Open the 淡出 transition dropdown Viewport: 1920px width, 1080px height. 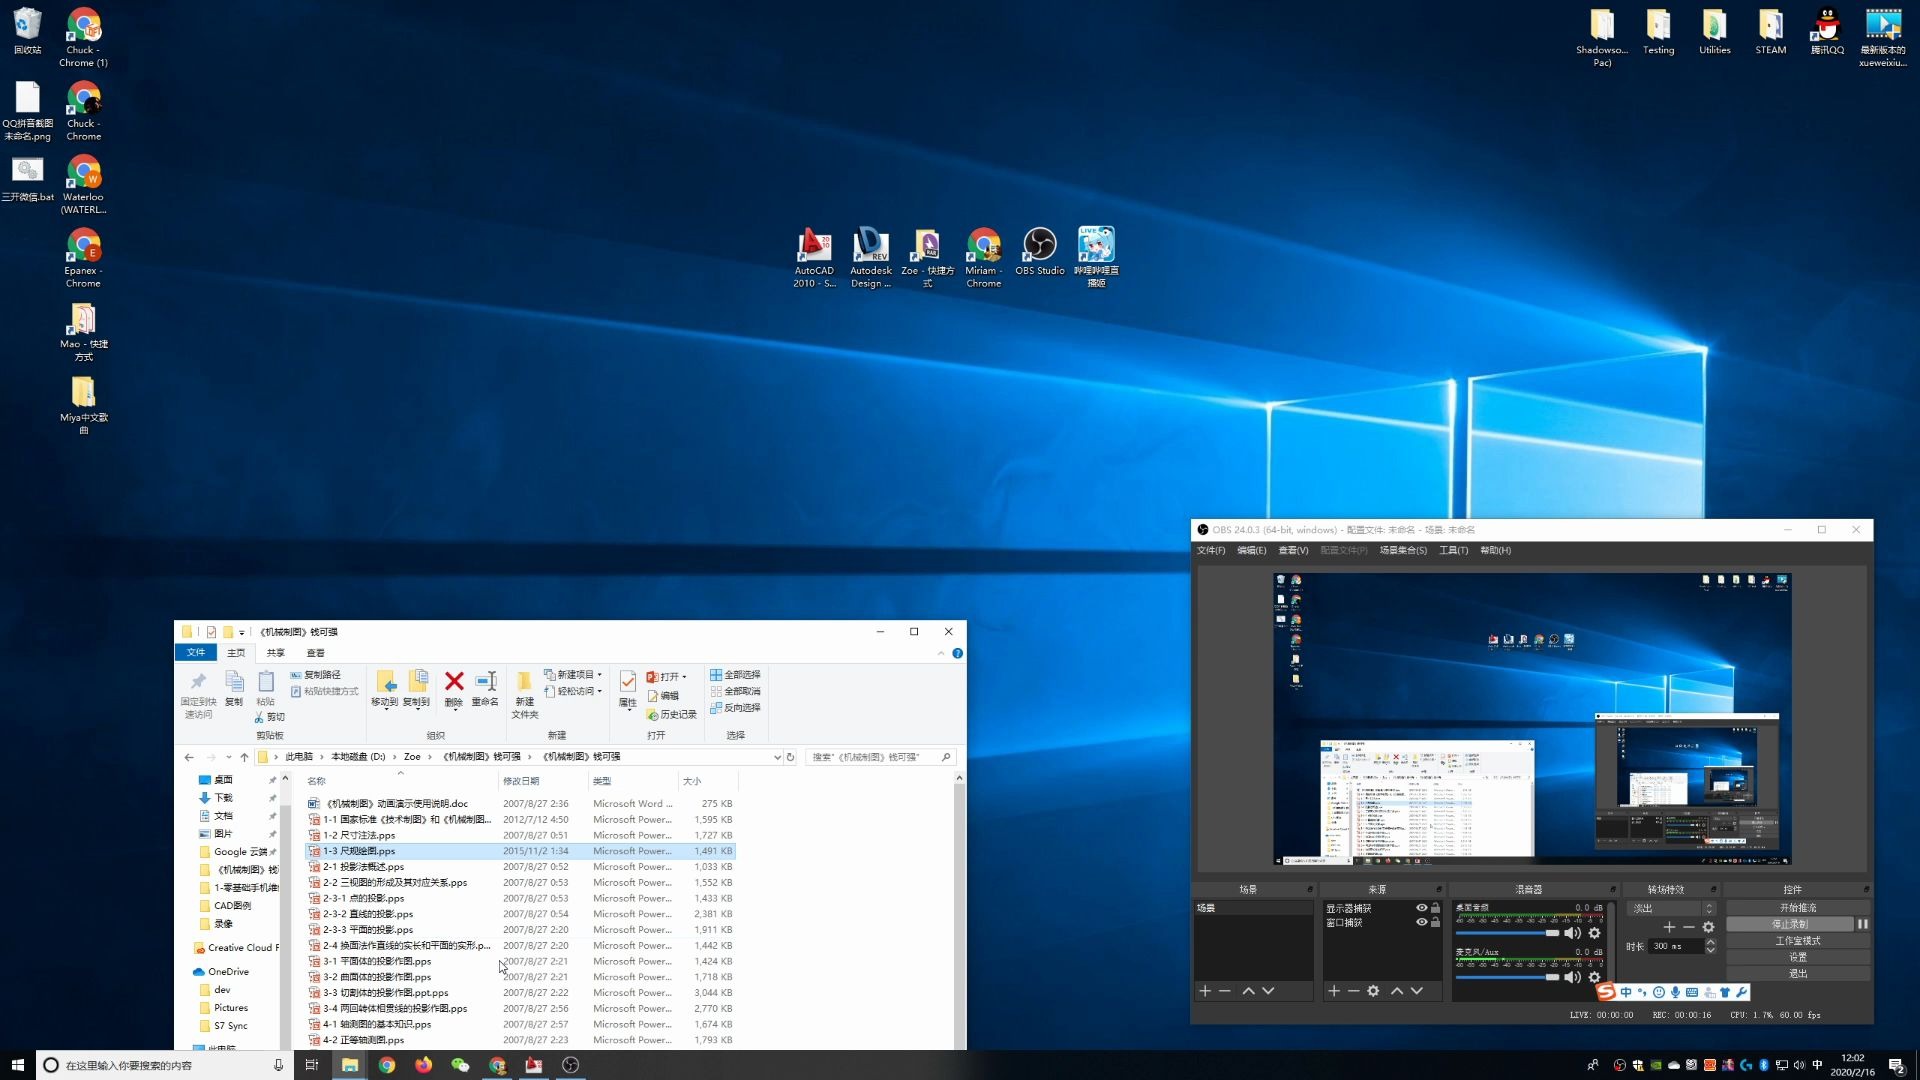[1671, 908]
